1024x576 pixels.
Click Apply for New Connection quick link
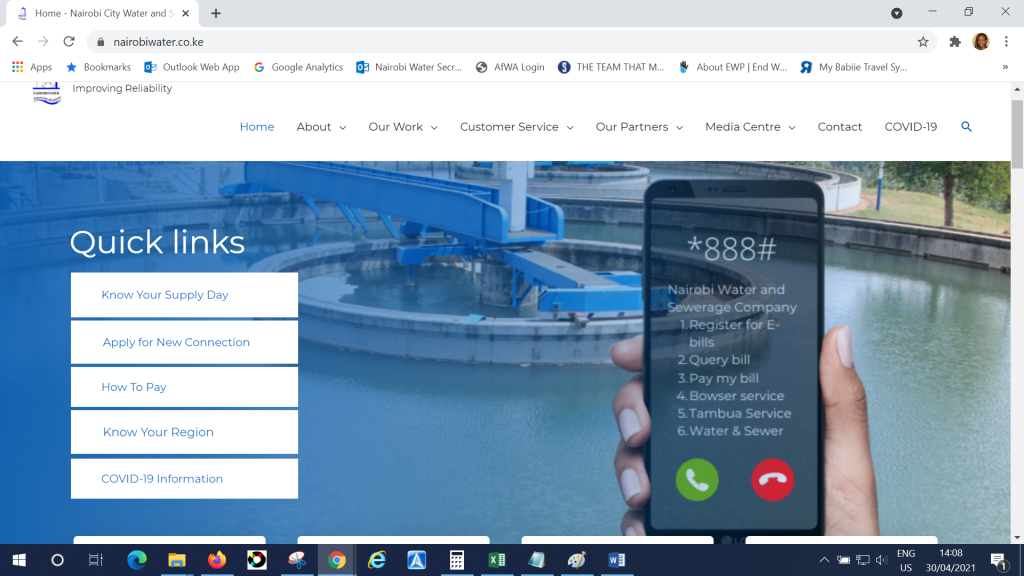[x=184, y=342]
